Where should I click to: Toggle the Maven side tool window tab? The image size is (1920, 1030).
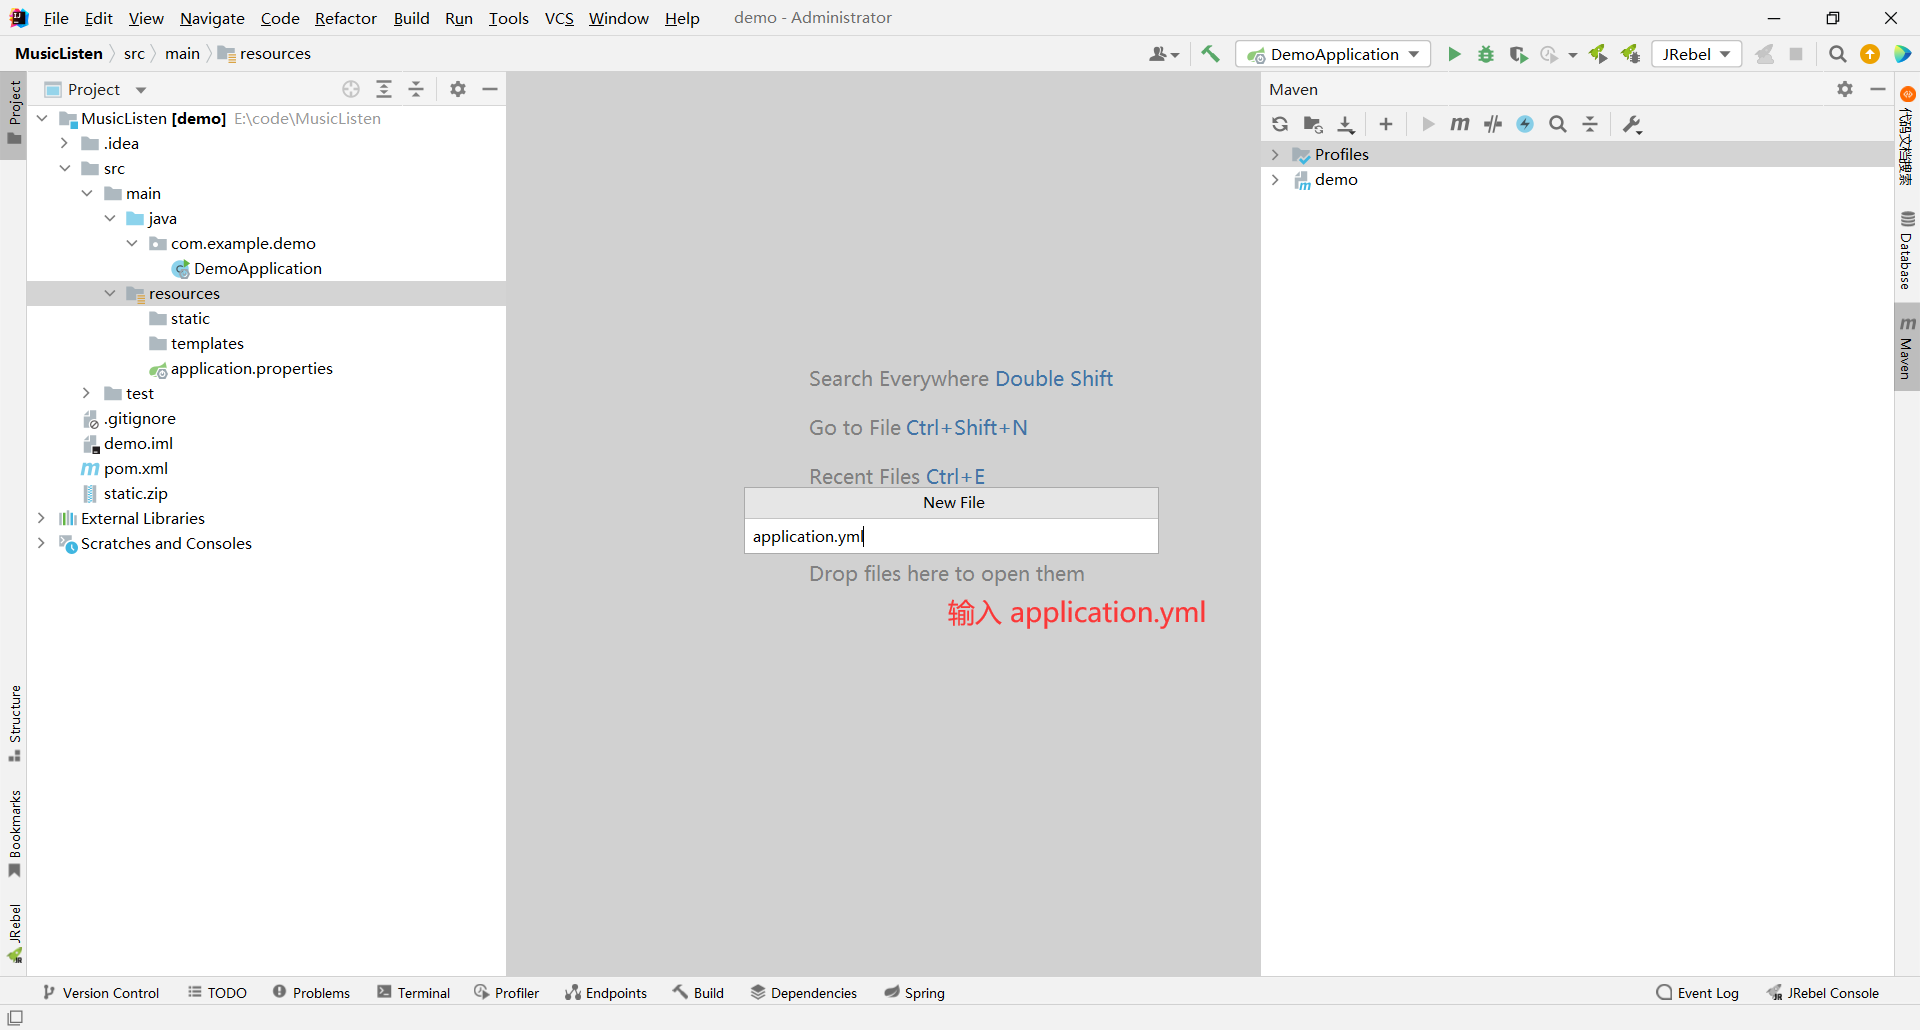click(x=1907, y=347)
